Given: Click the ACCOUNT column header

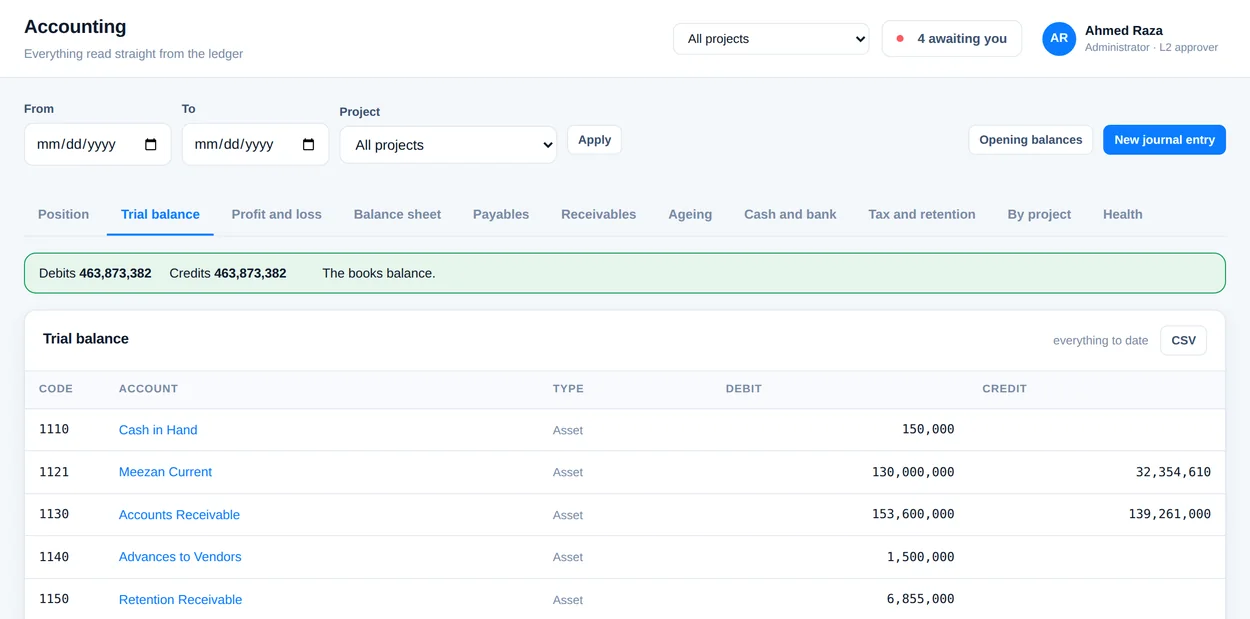Looking at the screenshot, I should [x=148, y=389].
